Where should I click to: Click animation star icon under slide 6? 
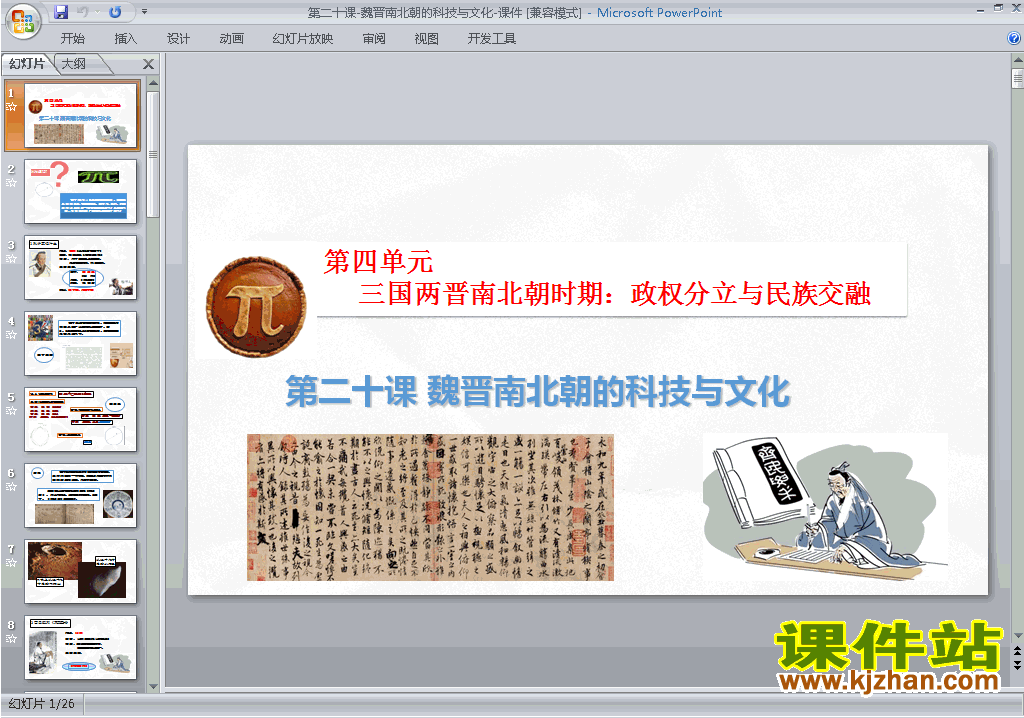(11, 487)
